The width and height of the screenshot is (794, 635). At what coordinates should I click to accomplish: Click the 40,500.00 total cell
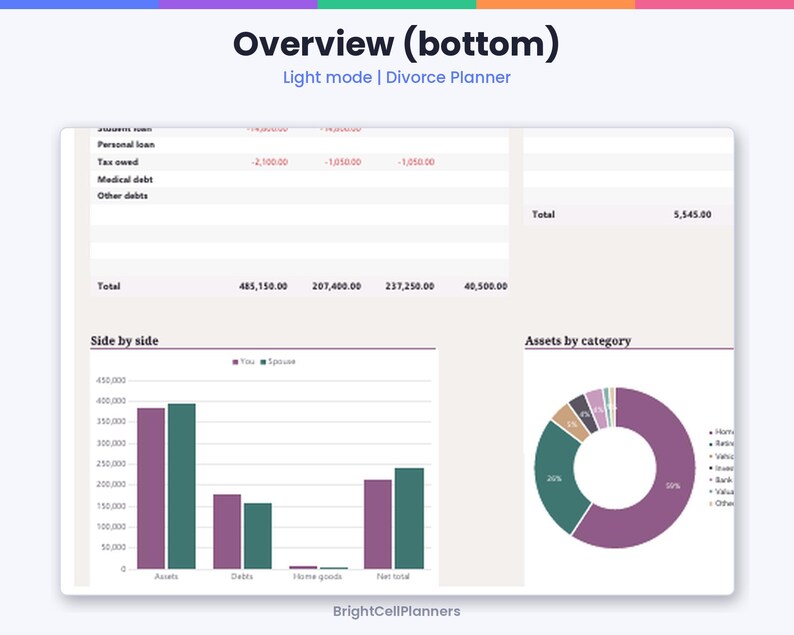[x=486, y=286]
